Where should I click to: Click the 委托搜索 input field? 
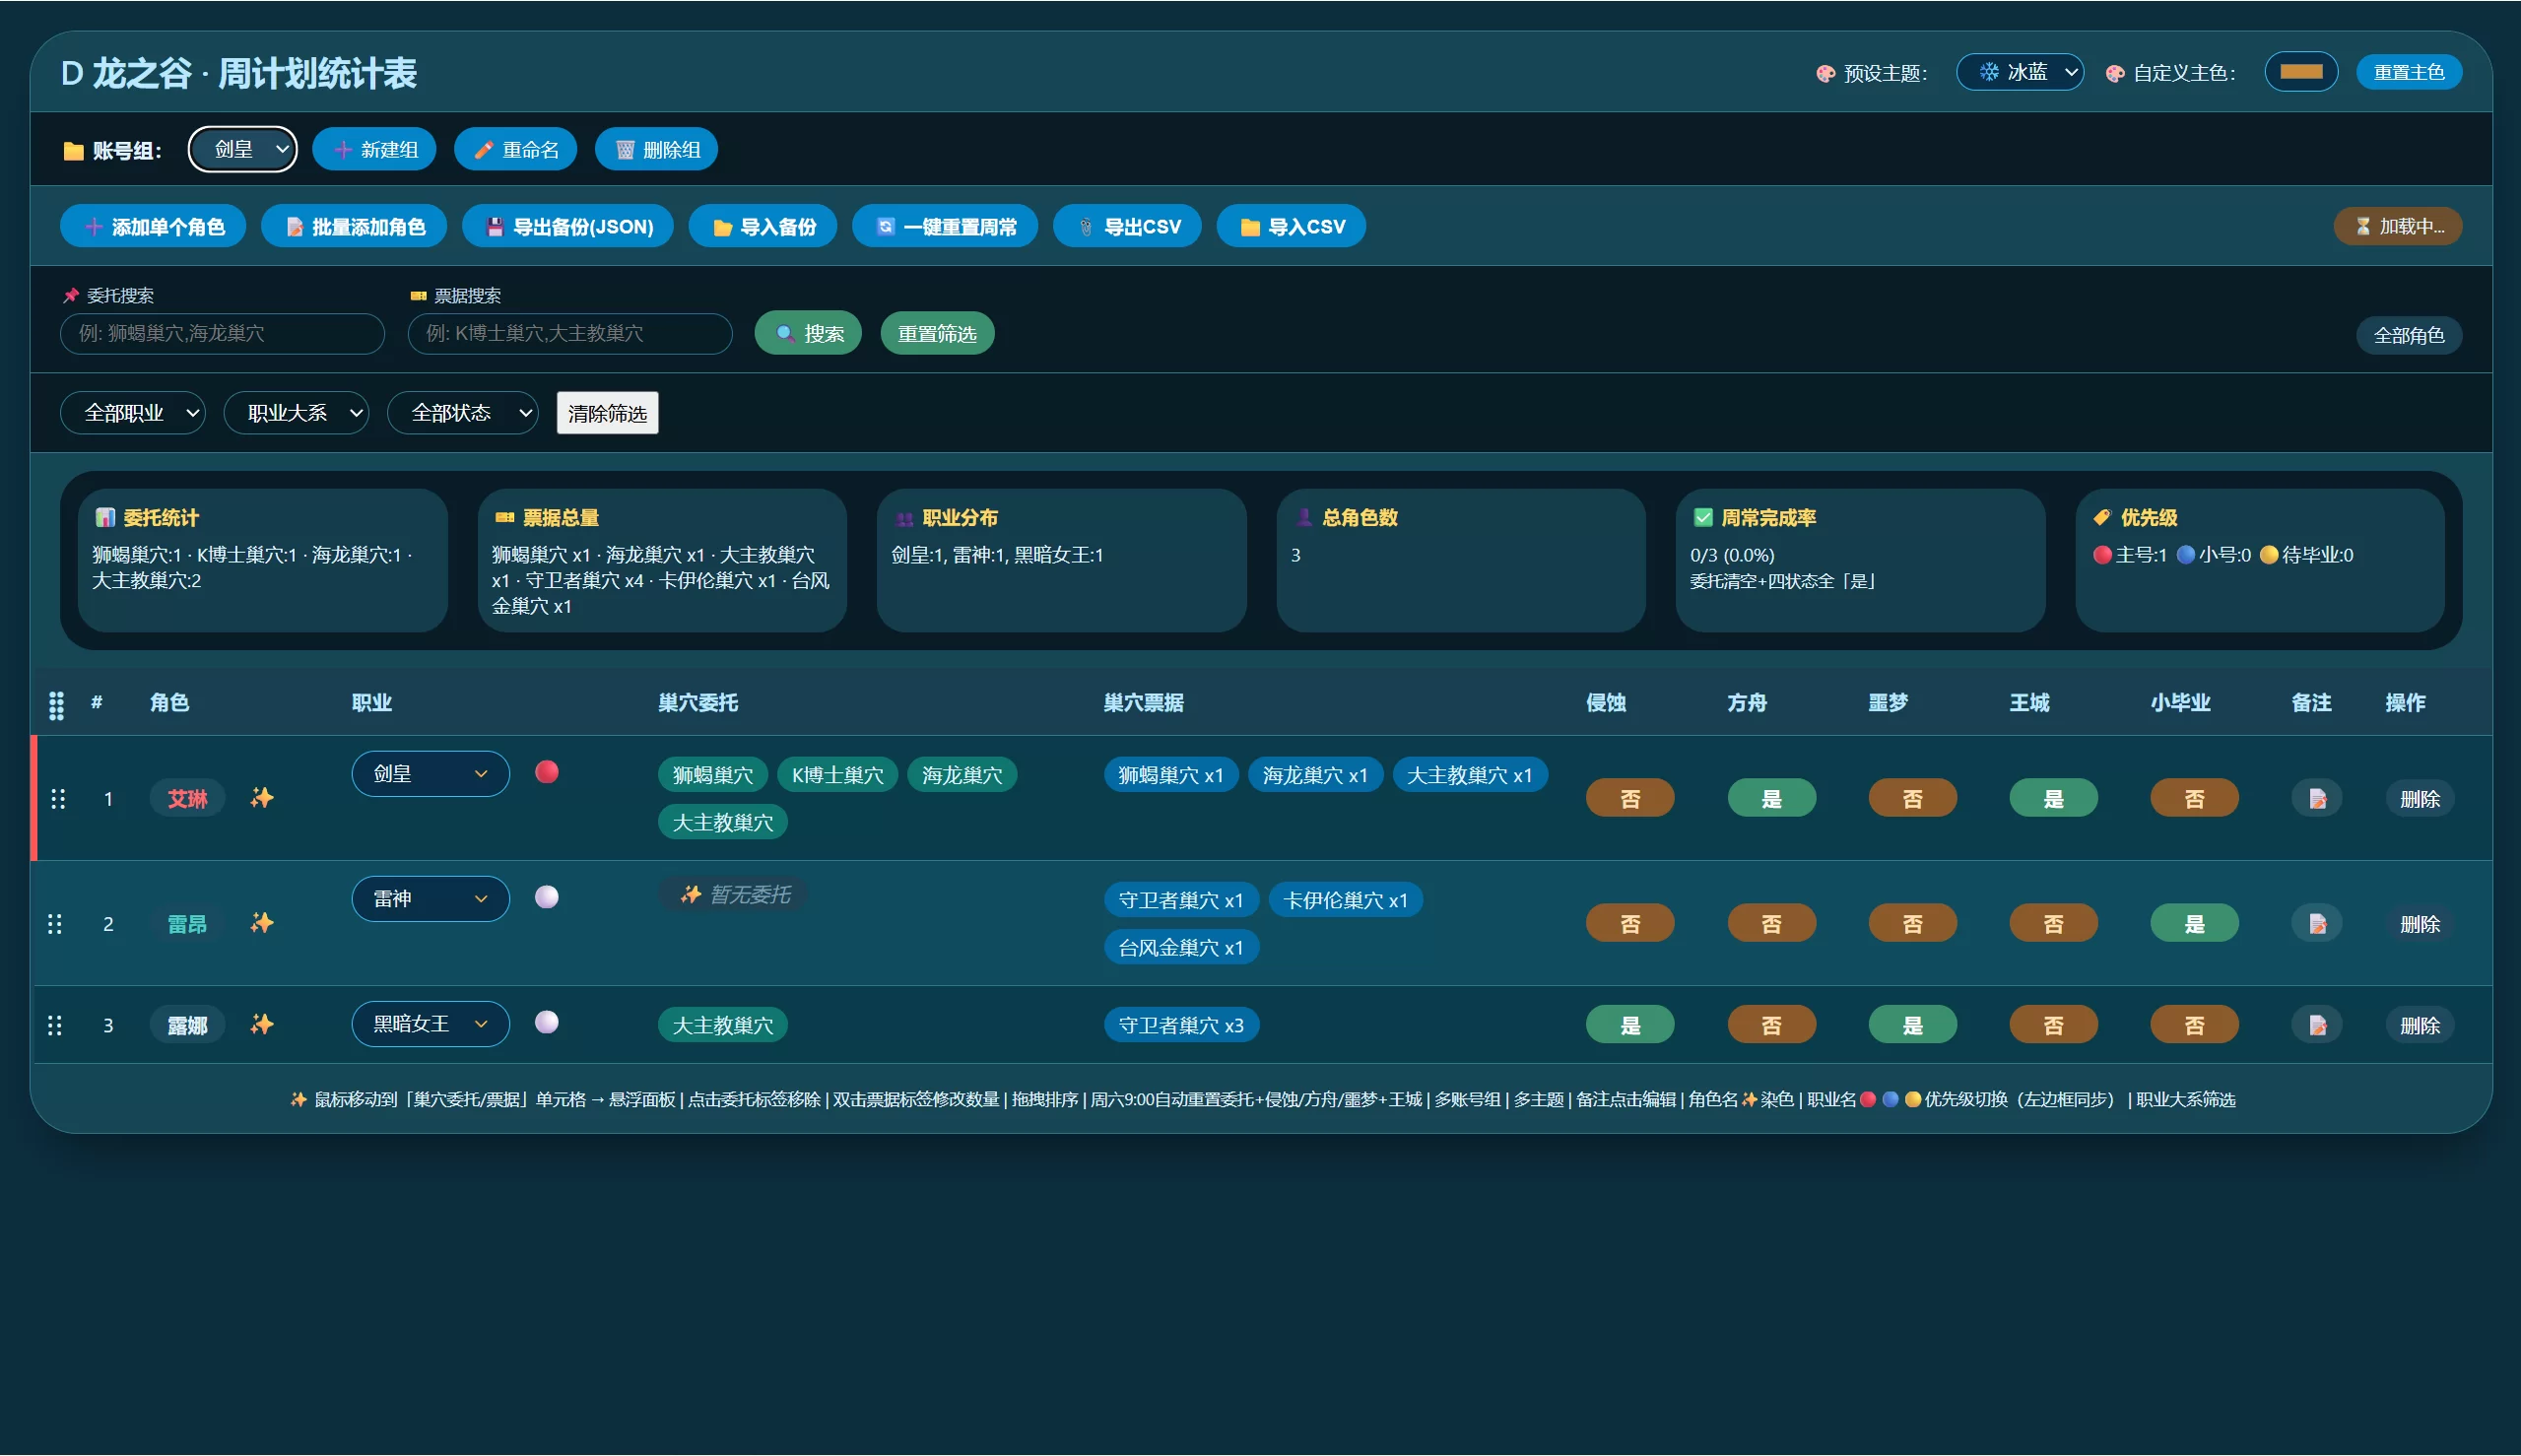[222, 334]
